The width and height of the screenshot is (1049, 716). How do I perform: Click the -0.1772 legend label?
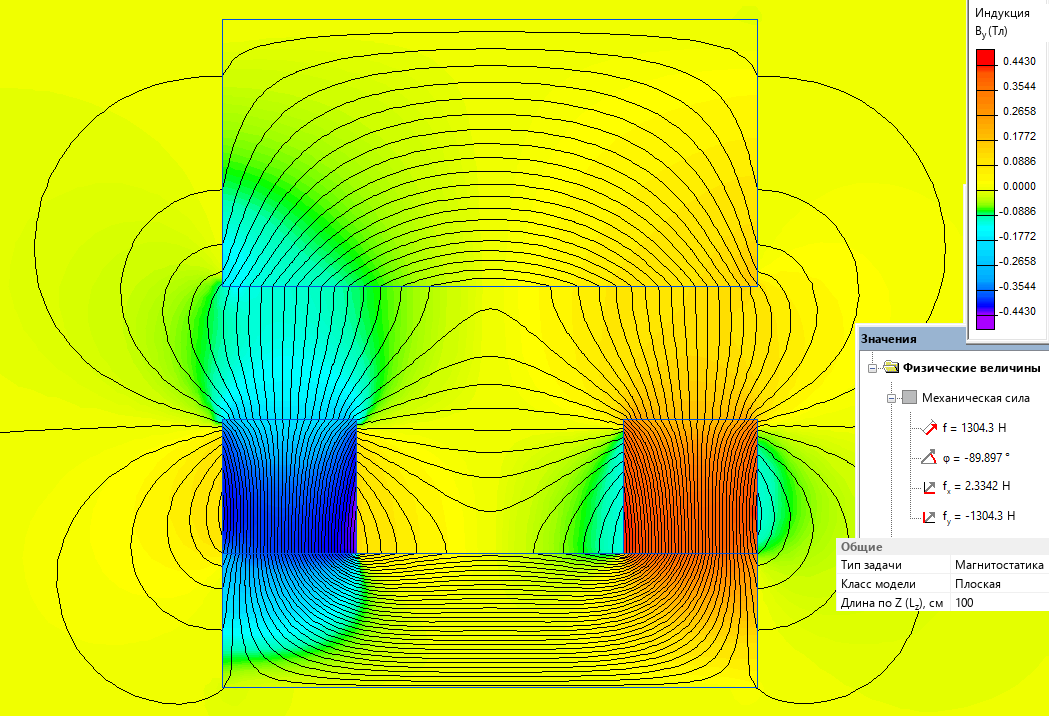pos(1018,236)
